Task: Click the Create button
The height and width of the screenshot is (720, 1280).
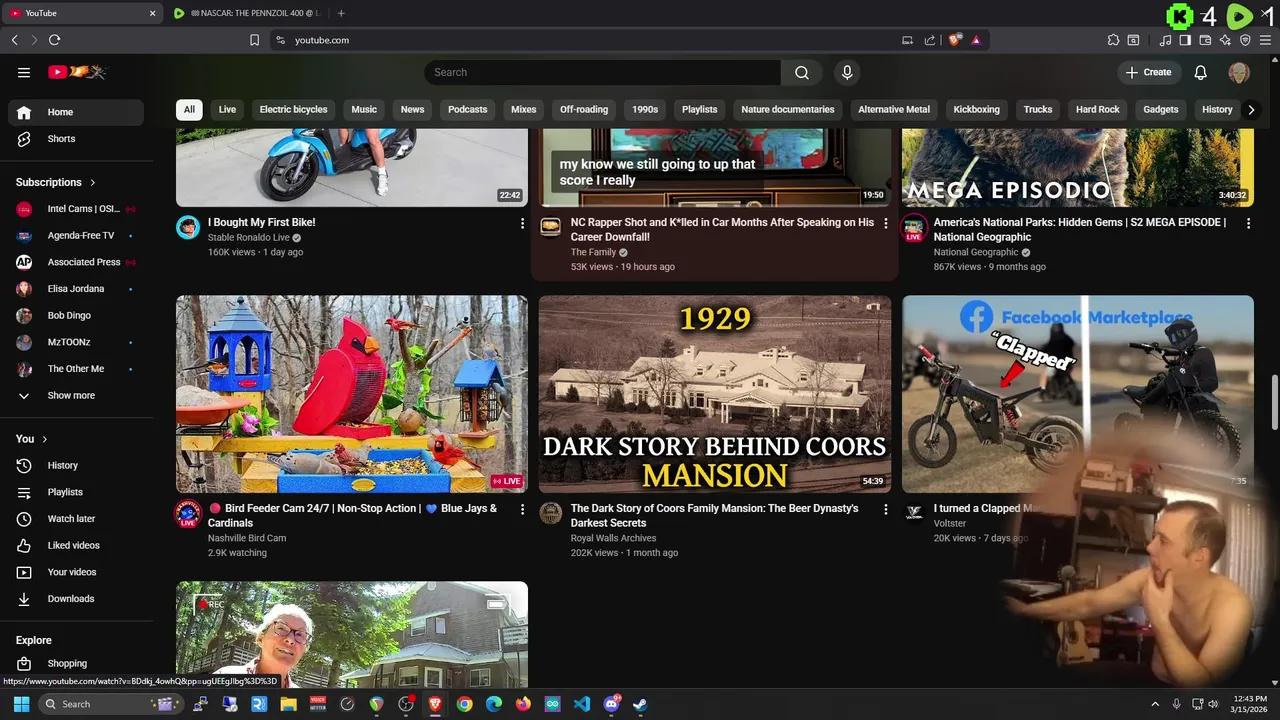Action: (1148, 72)
